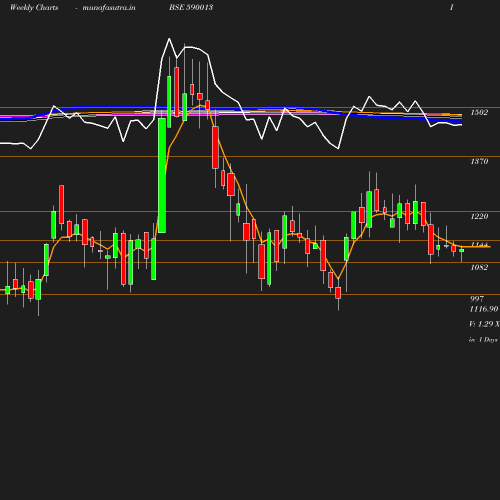Click the 997 price axis label
Image resolution: width=500 pixels, height=500 pixels.
pos(477,299)
